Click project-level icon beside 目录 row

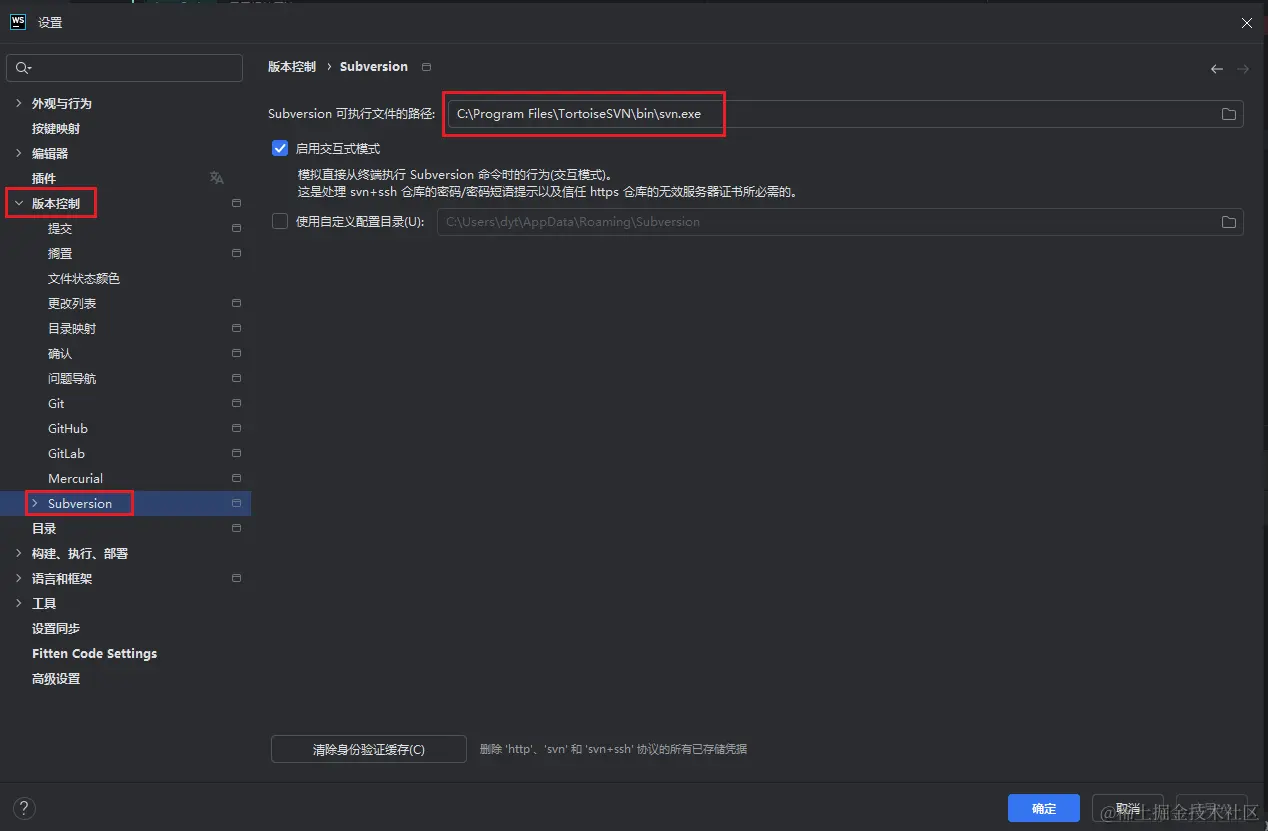[236, 528]
